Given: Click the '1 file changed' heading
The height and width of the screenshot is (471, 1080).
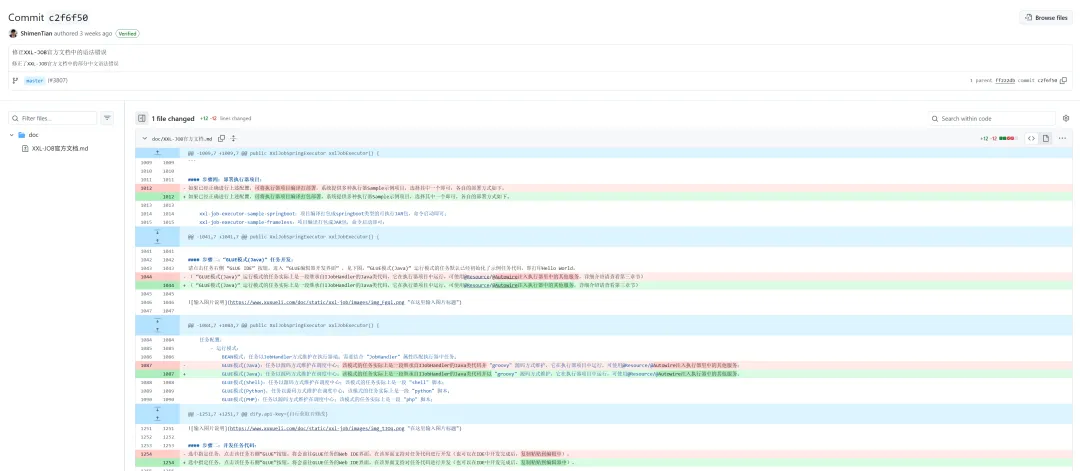Looking at the screenshot, I should pyautogui.click(x=173, y=118).
